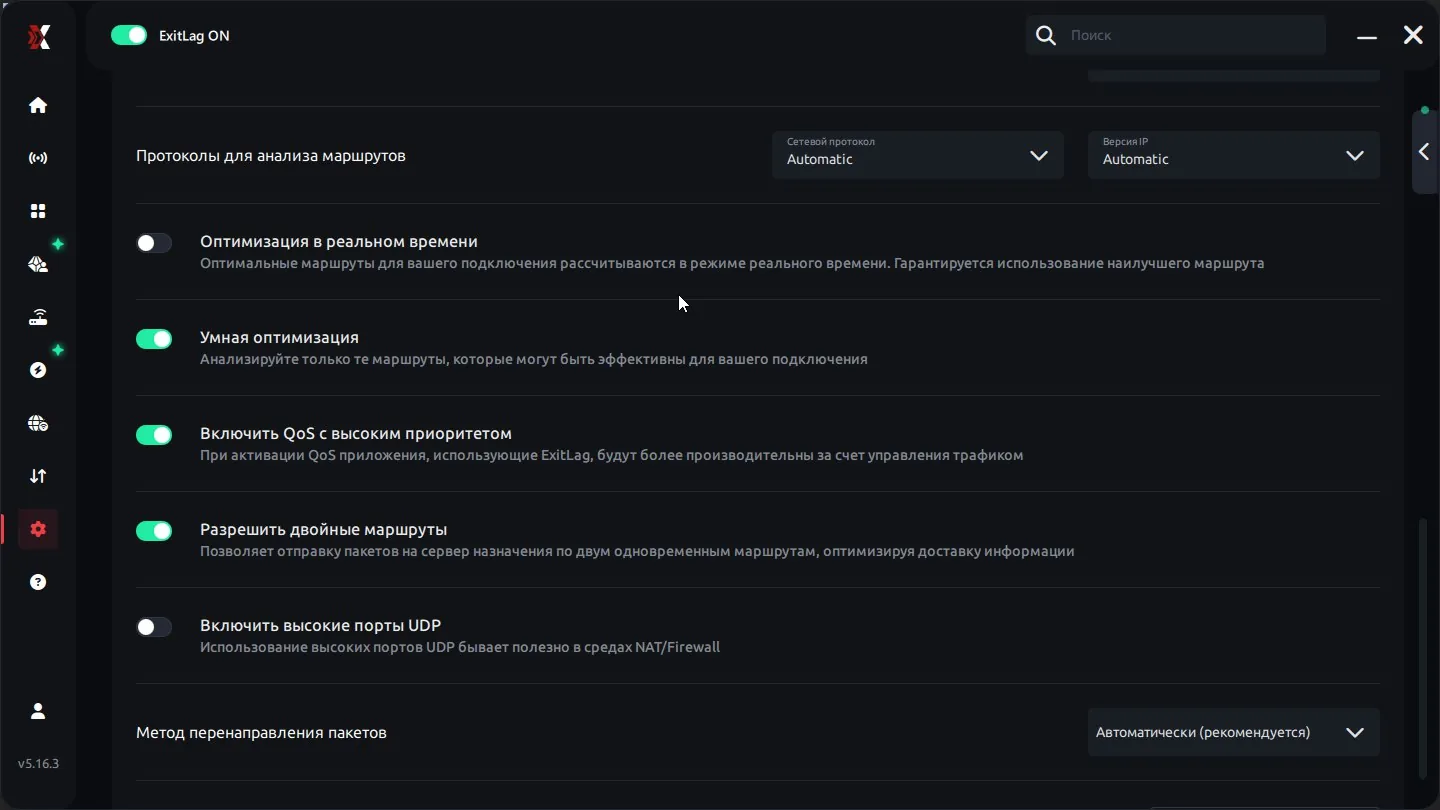The height and width of the screenshot is (810, 1440).
Task: Click the Протоколы для анализа маршрутов label
Action: [271, 156]
